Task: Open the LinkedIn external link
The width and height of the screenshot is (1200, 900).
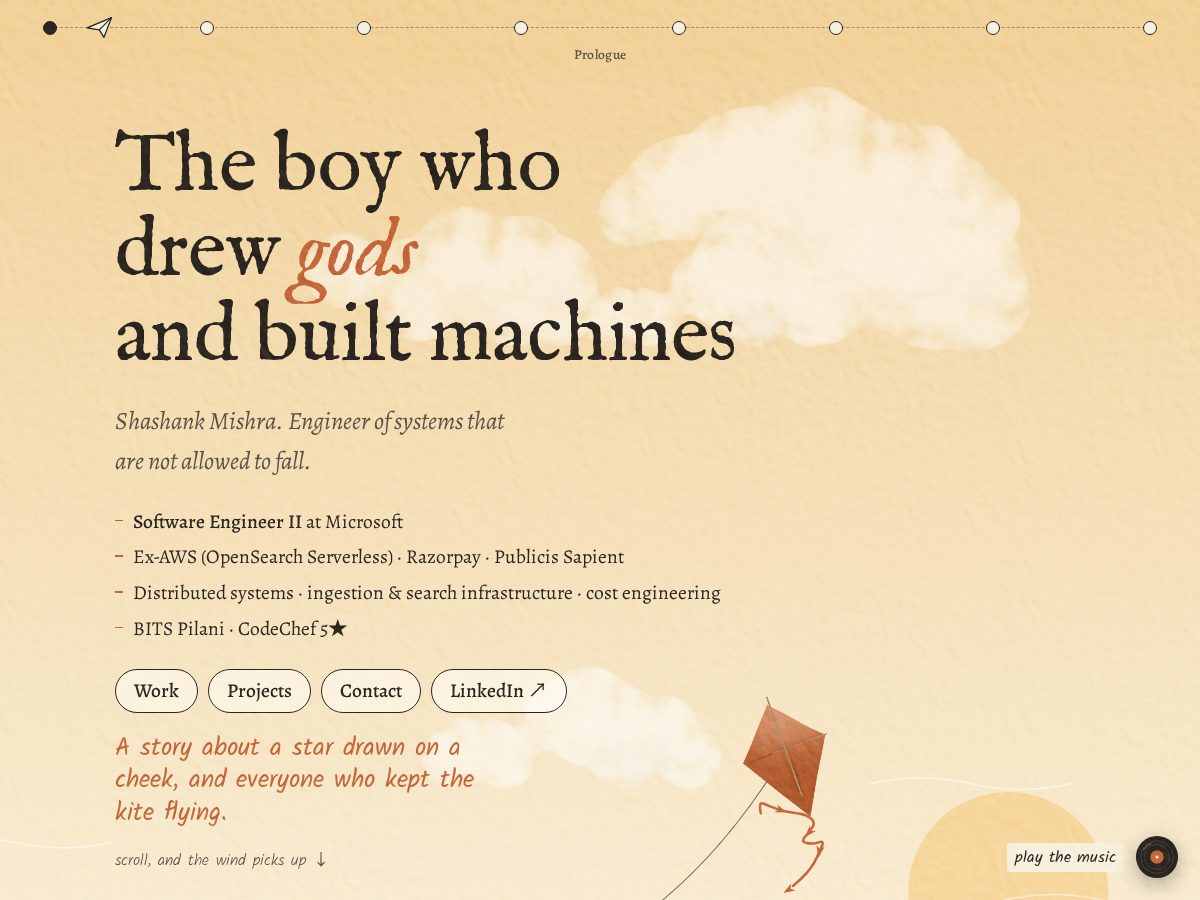Action: point(499,691)
